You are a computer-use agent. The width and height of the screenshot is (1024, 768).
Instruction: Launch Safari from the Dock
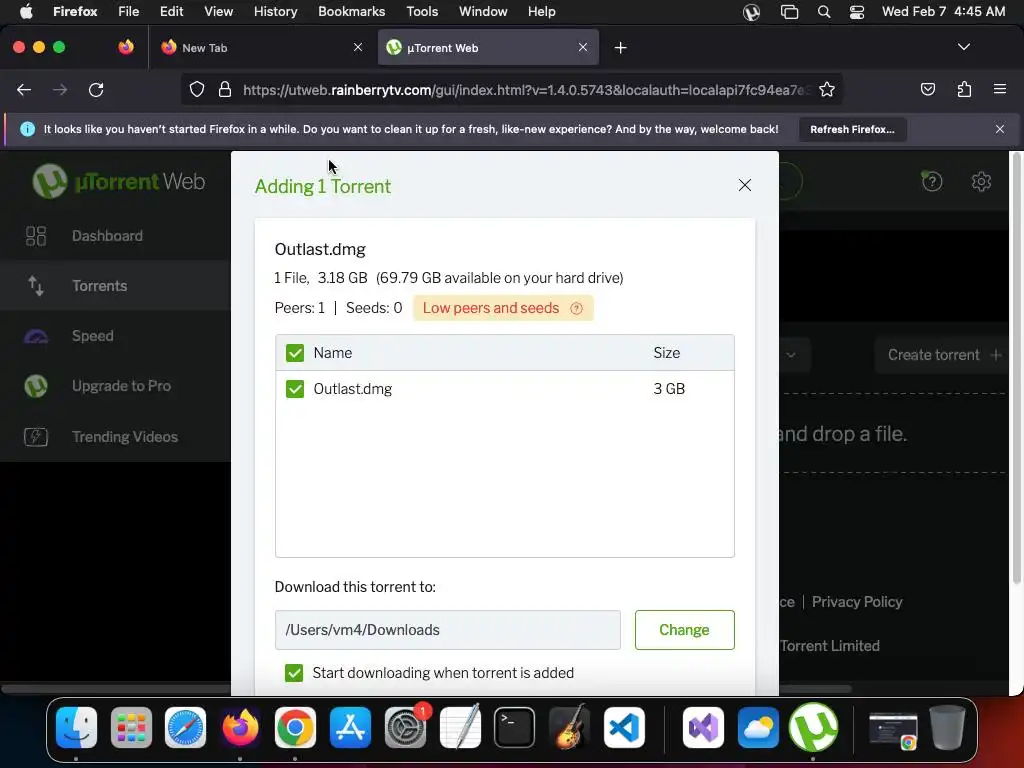[x=185, y=727]
